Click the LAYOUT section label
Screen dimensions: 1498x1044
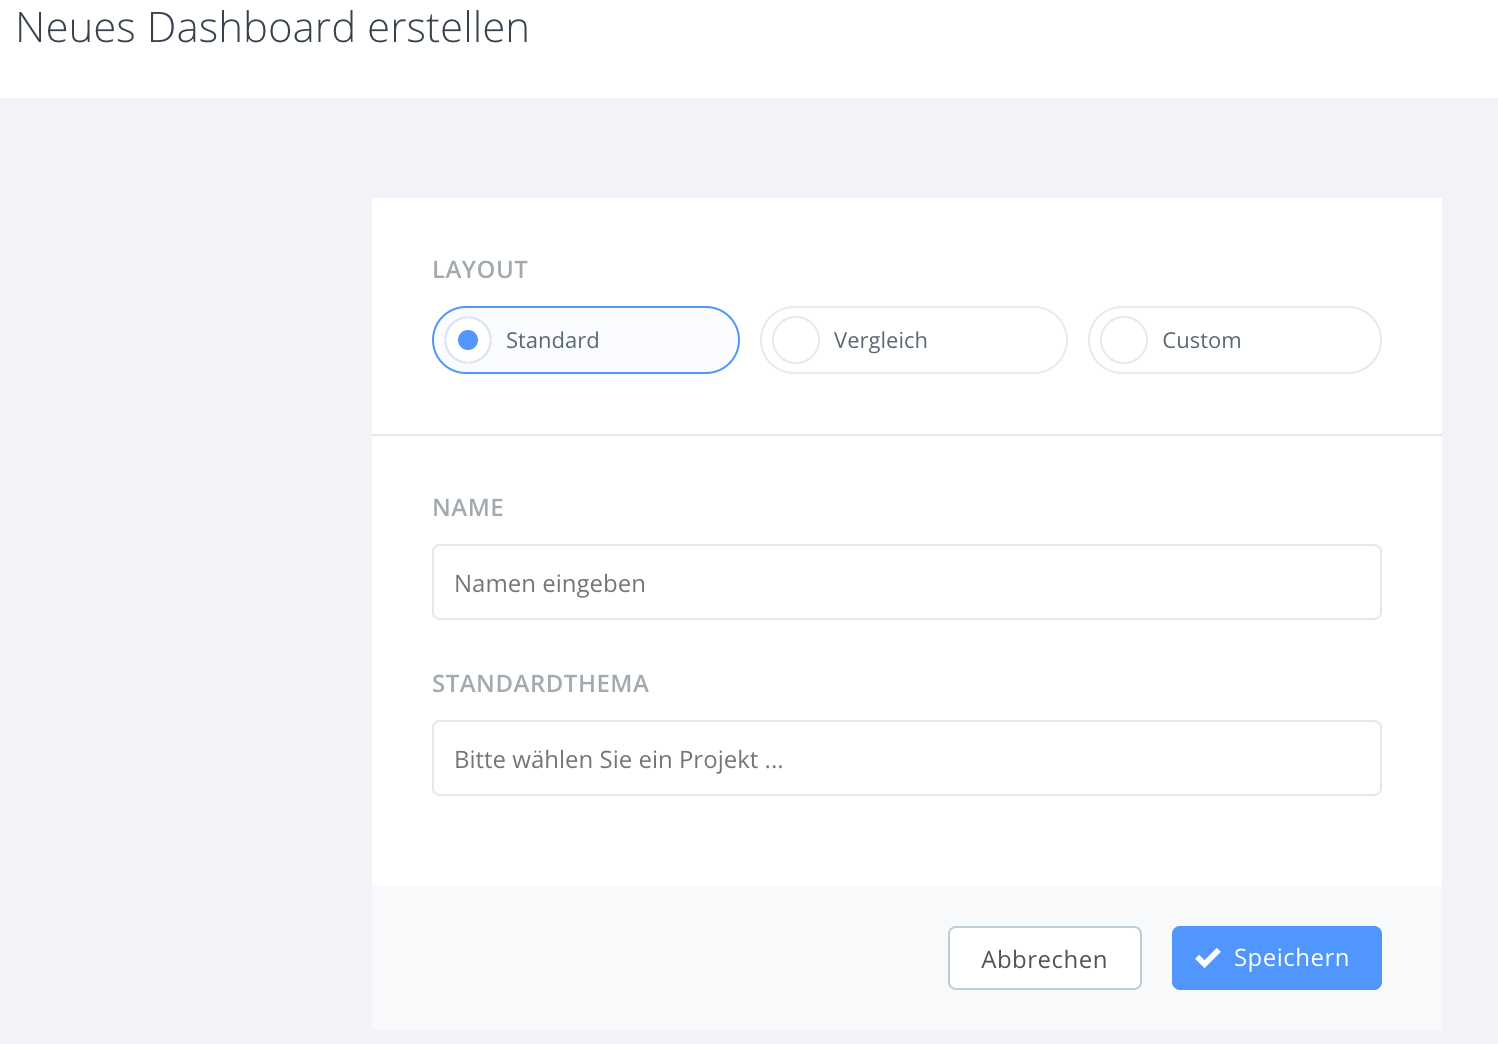480,270
